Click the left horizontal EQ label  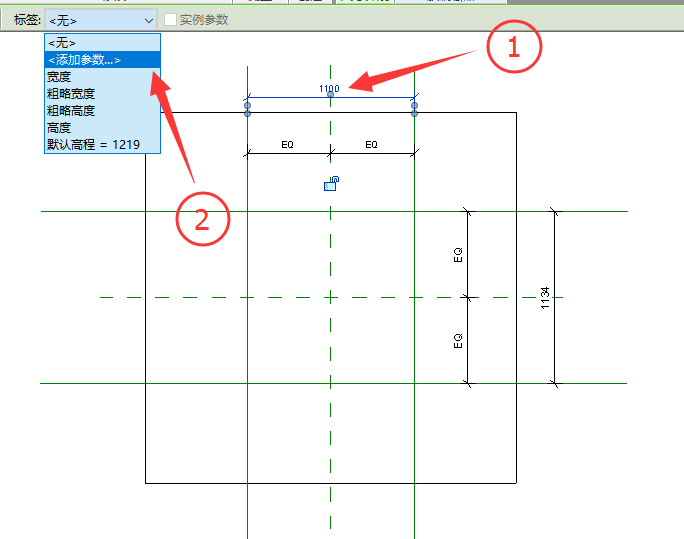coord(287,144)
